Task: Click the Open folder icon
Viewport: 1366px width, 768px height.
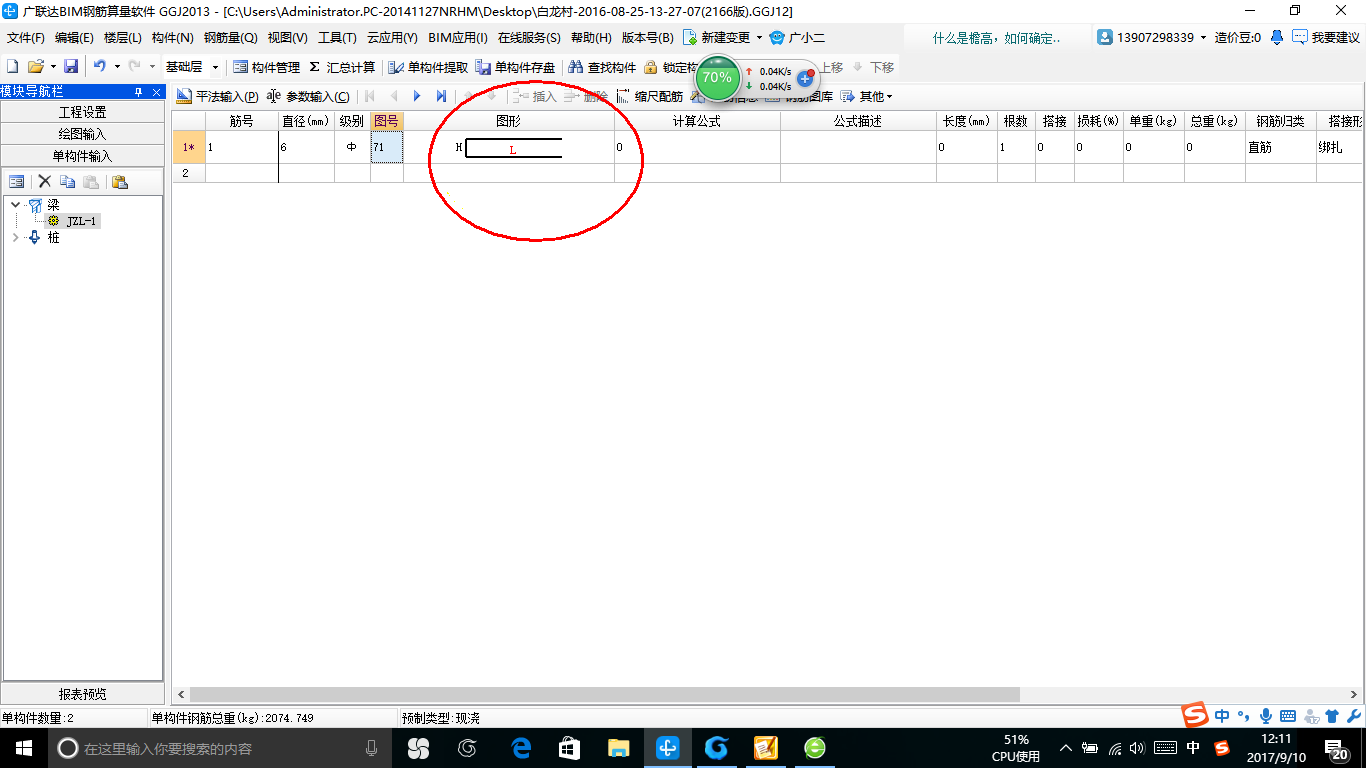Action: (35, 67)
